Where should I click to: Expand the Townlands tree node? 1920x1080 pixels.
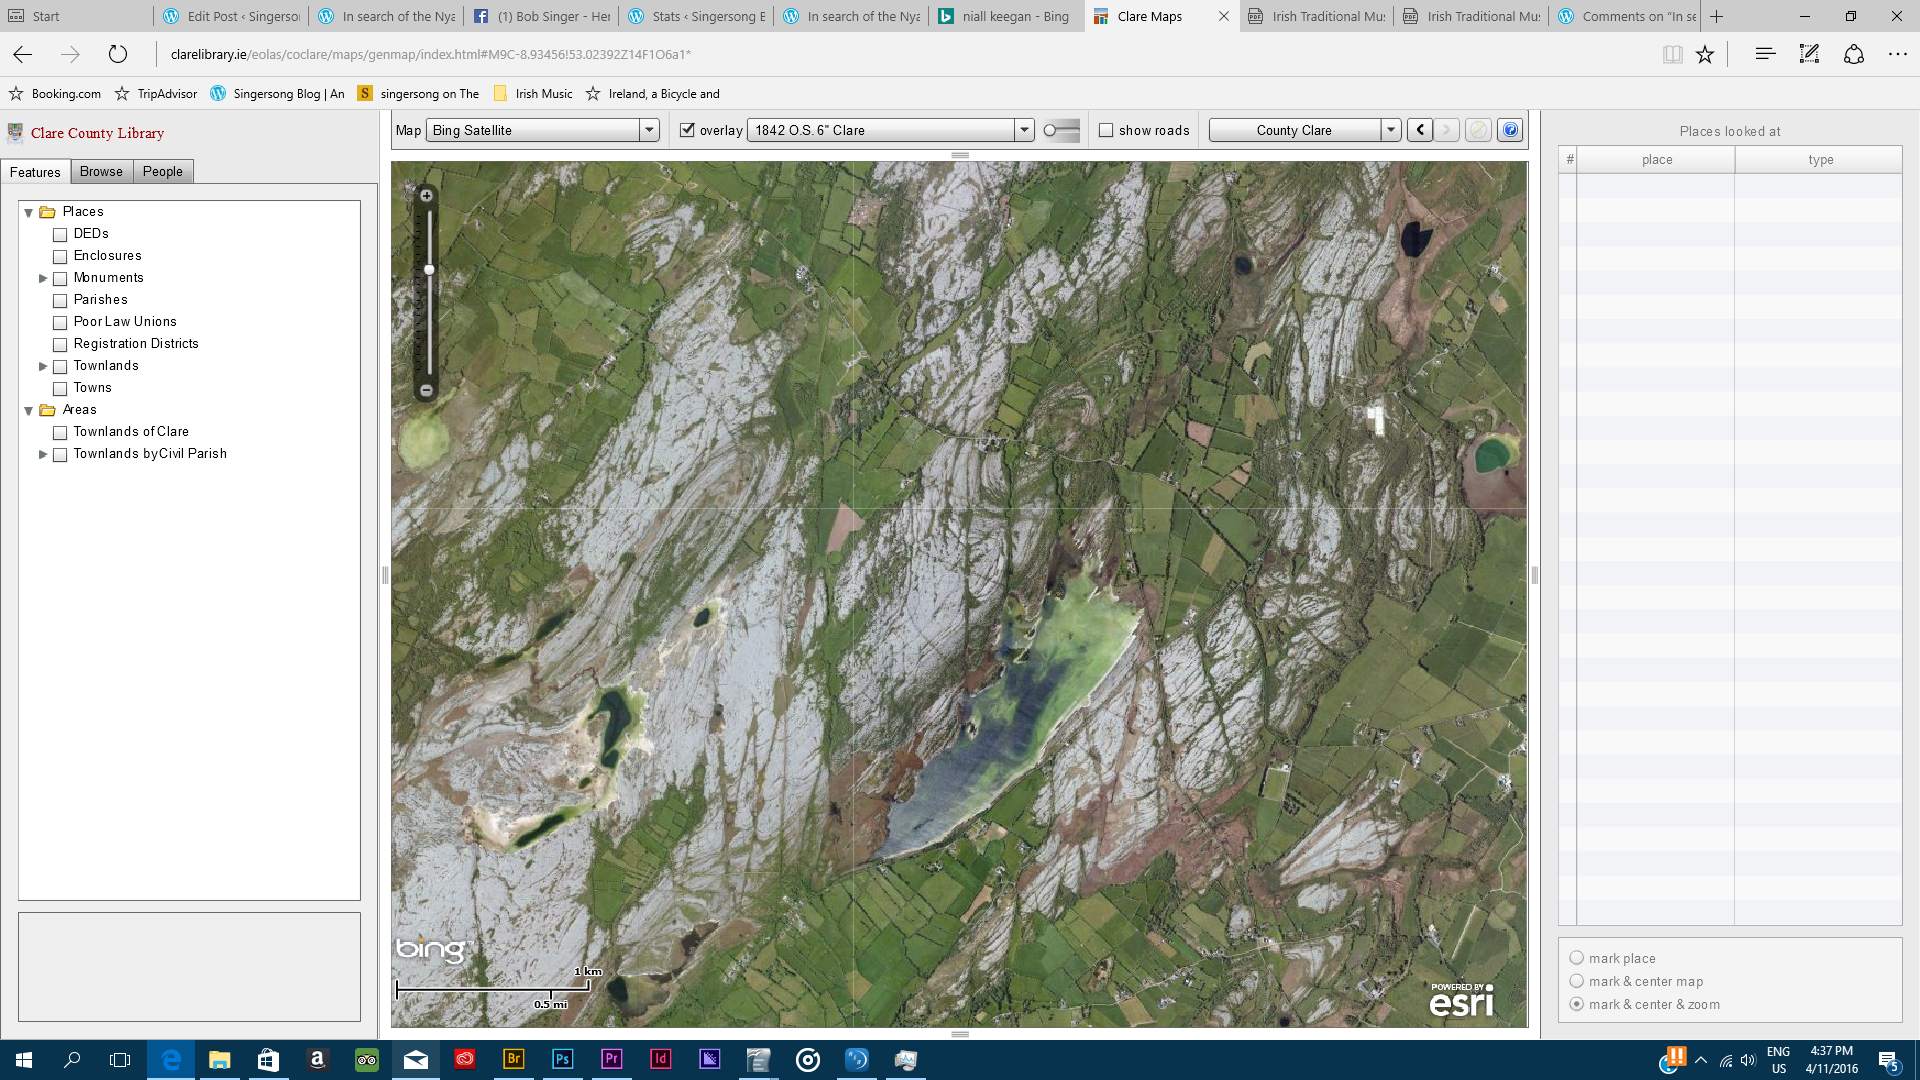43,366
